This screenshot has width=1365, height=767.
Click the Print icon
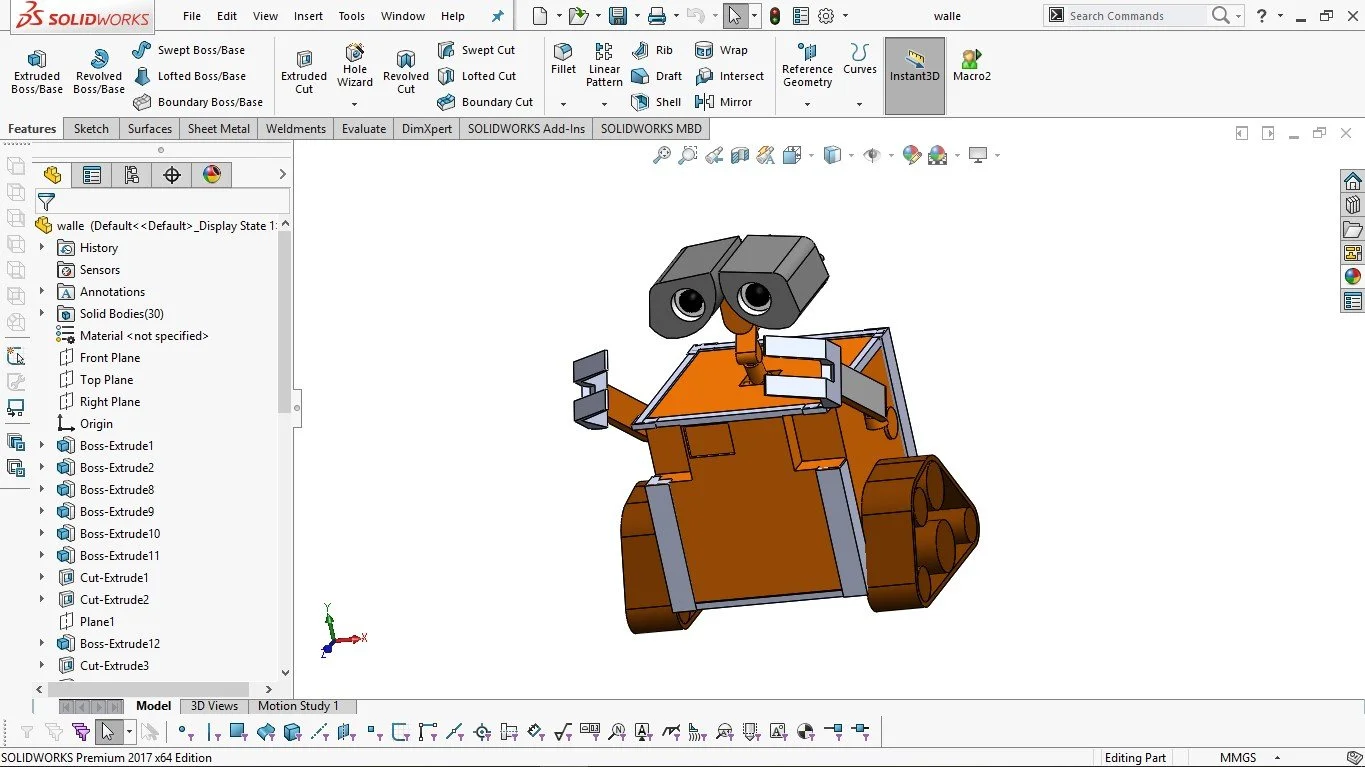pyautogui.click(x=656, y=16)
